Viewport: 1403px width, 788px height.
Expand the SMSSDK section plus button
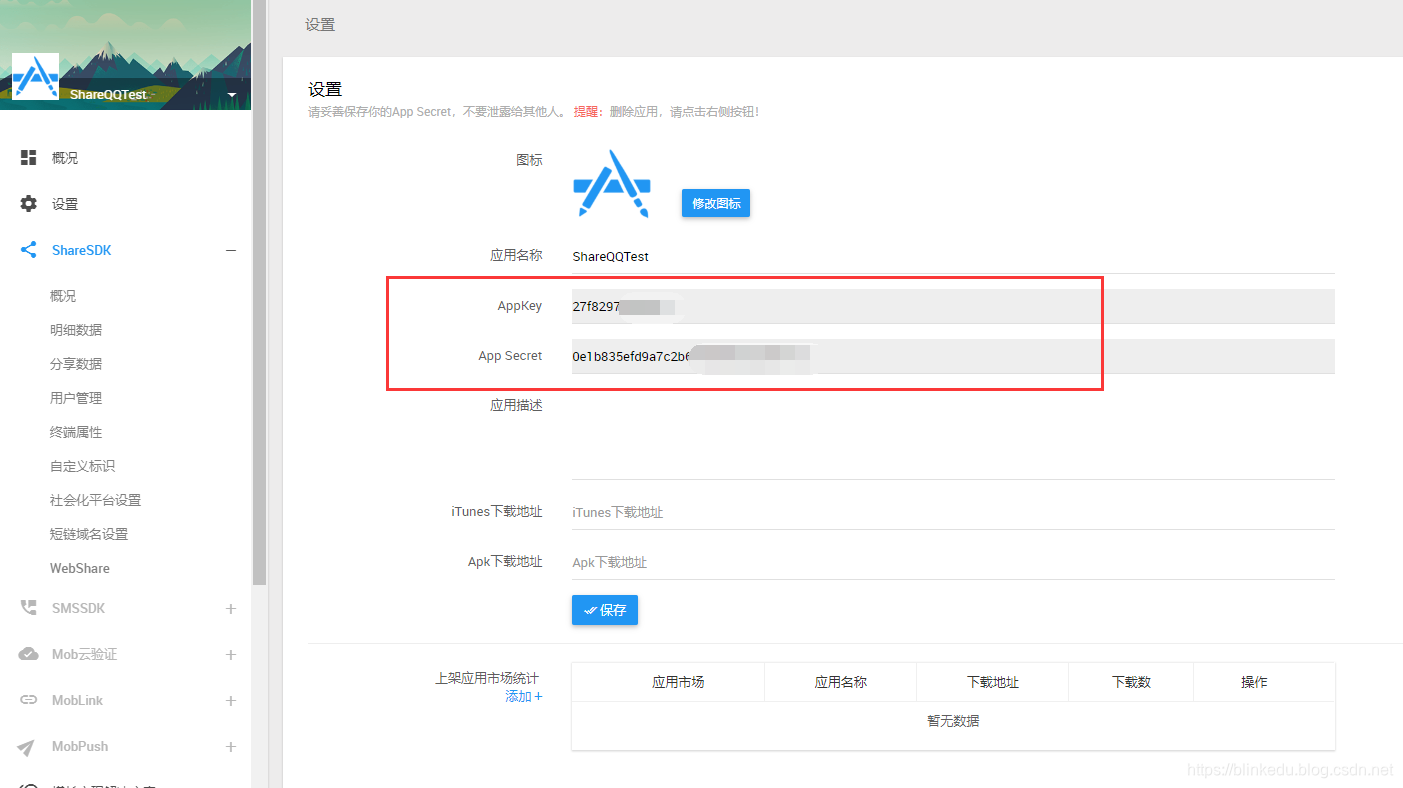pos(231,608)
